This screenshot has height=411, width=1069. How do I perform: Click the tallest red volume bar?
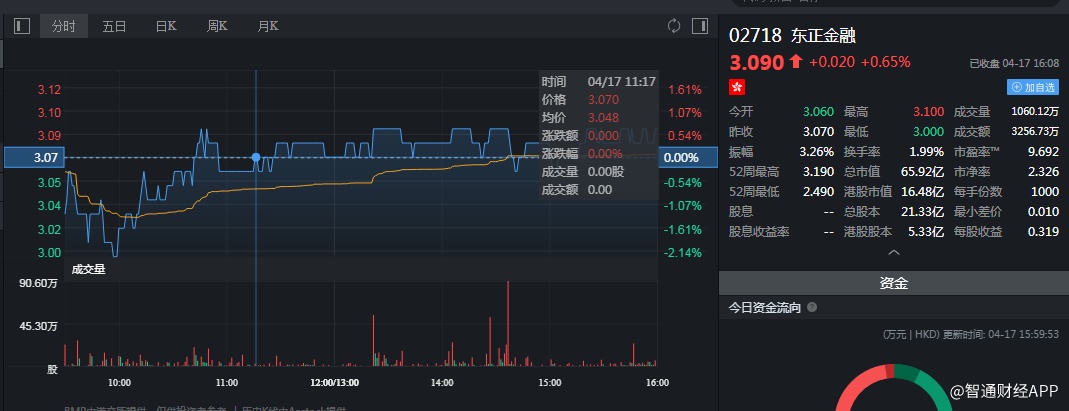tap(508, 322)
